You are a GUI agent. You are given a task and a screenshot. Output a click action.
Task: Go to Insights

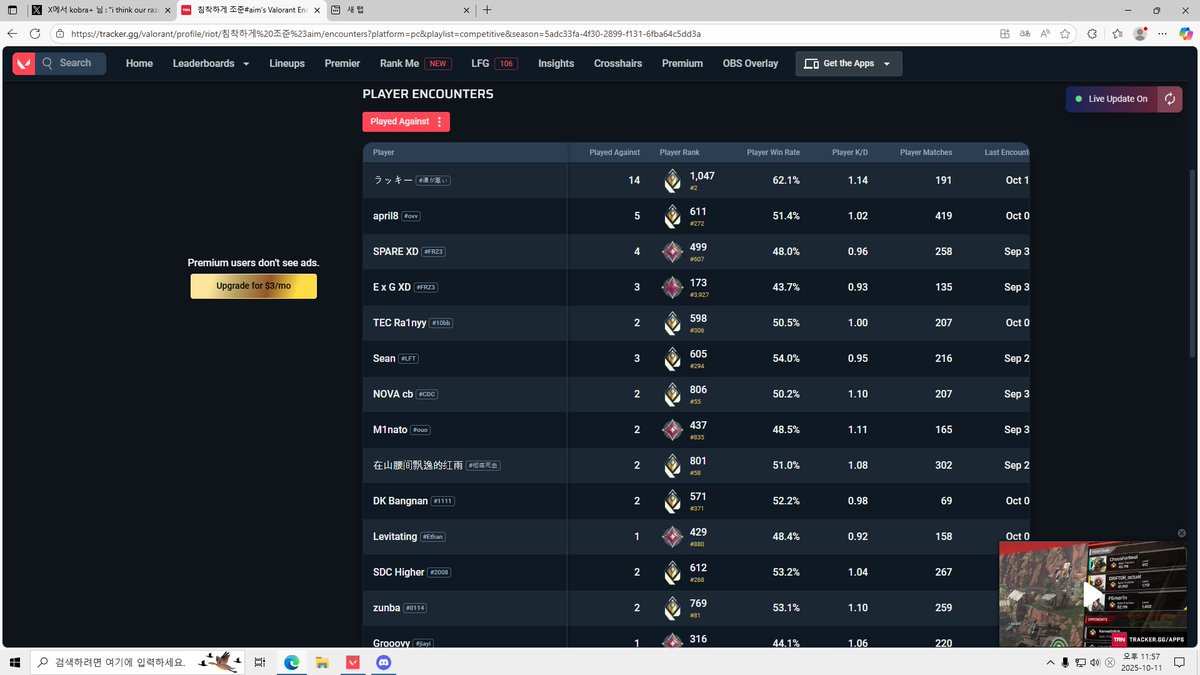556,63
